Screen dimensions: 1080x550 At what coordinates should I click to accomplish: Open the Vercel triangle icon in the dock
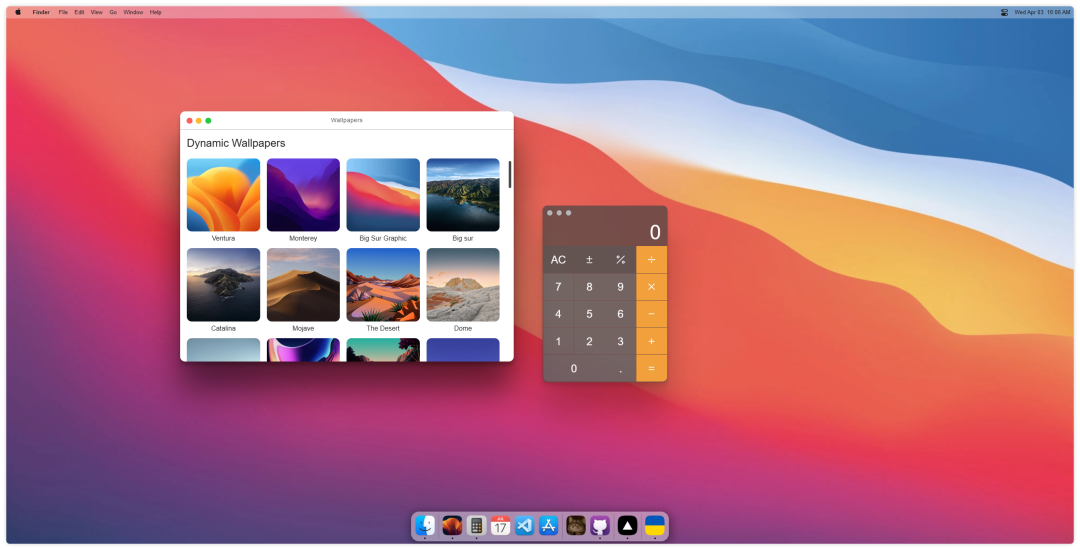point(627,525)
